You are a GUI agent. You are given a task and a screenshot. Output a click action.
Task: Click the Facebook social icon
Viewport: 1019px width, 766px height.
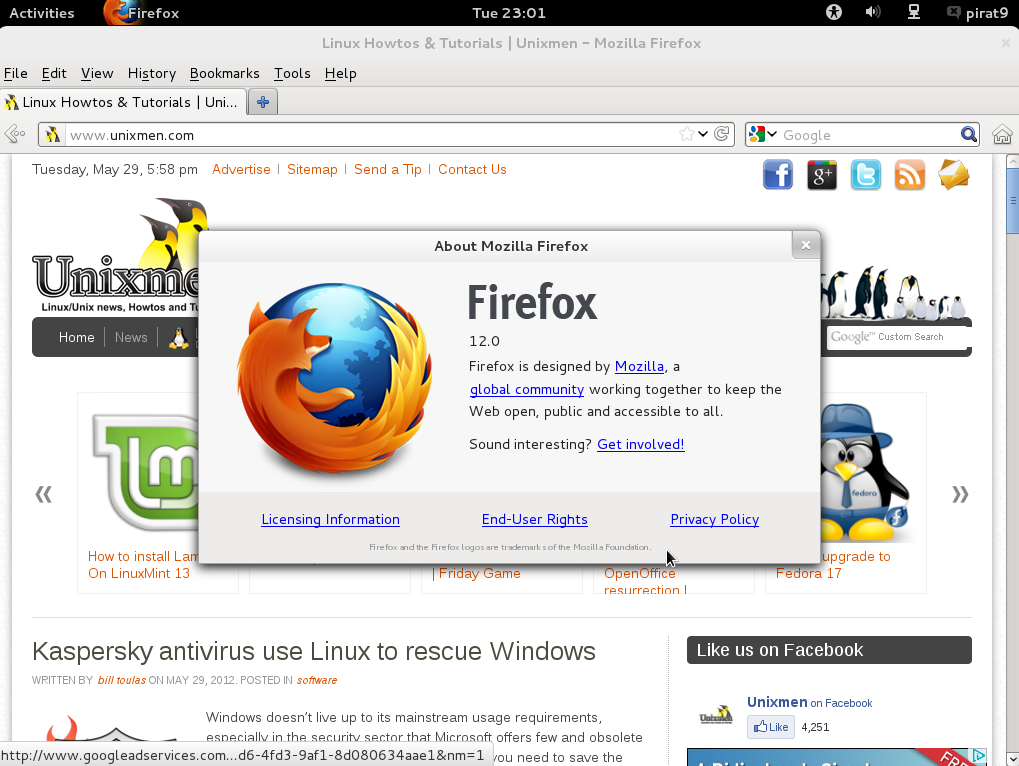click(x=778, y=175)
